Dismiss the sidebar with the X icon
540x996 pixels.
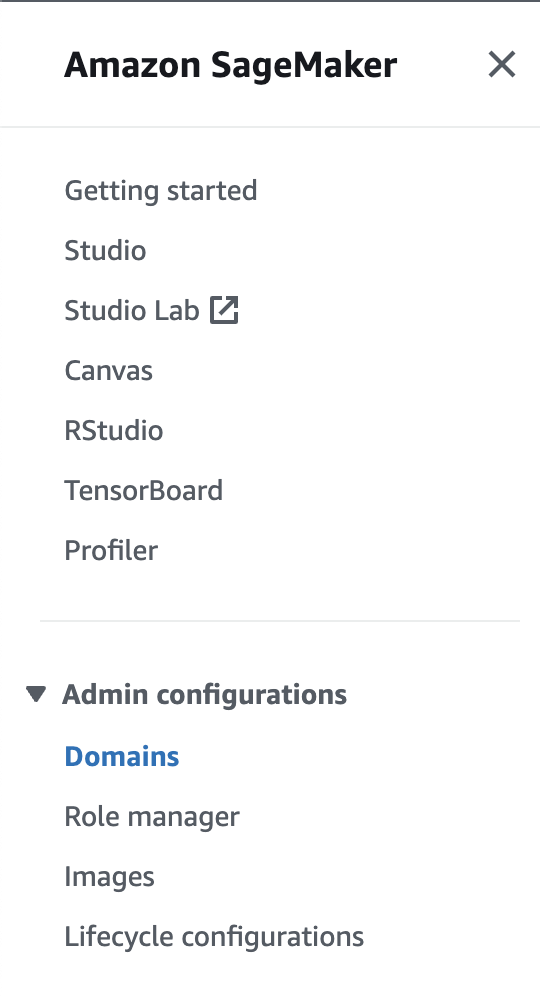point(501,64)
